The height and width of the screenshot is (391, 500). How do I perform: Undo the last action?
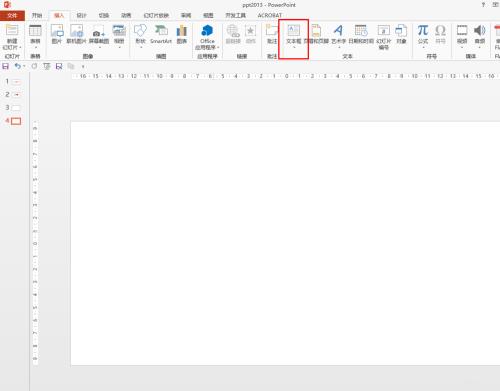pyautogui.click(x=17, y=66)
